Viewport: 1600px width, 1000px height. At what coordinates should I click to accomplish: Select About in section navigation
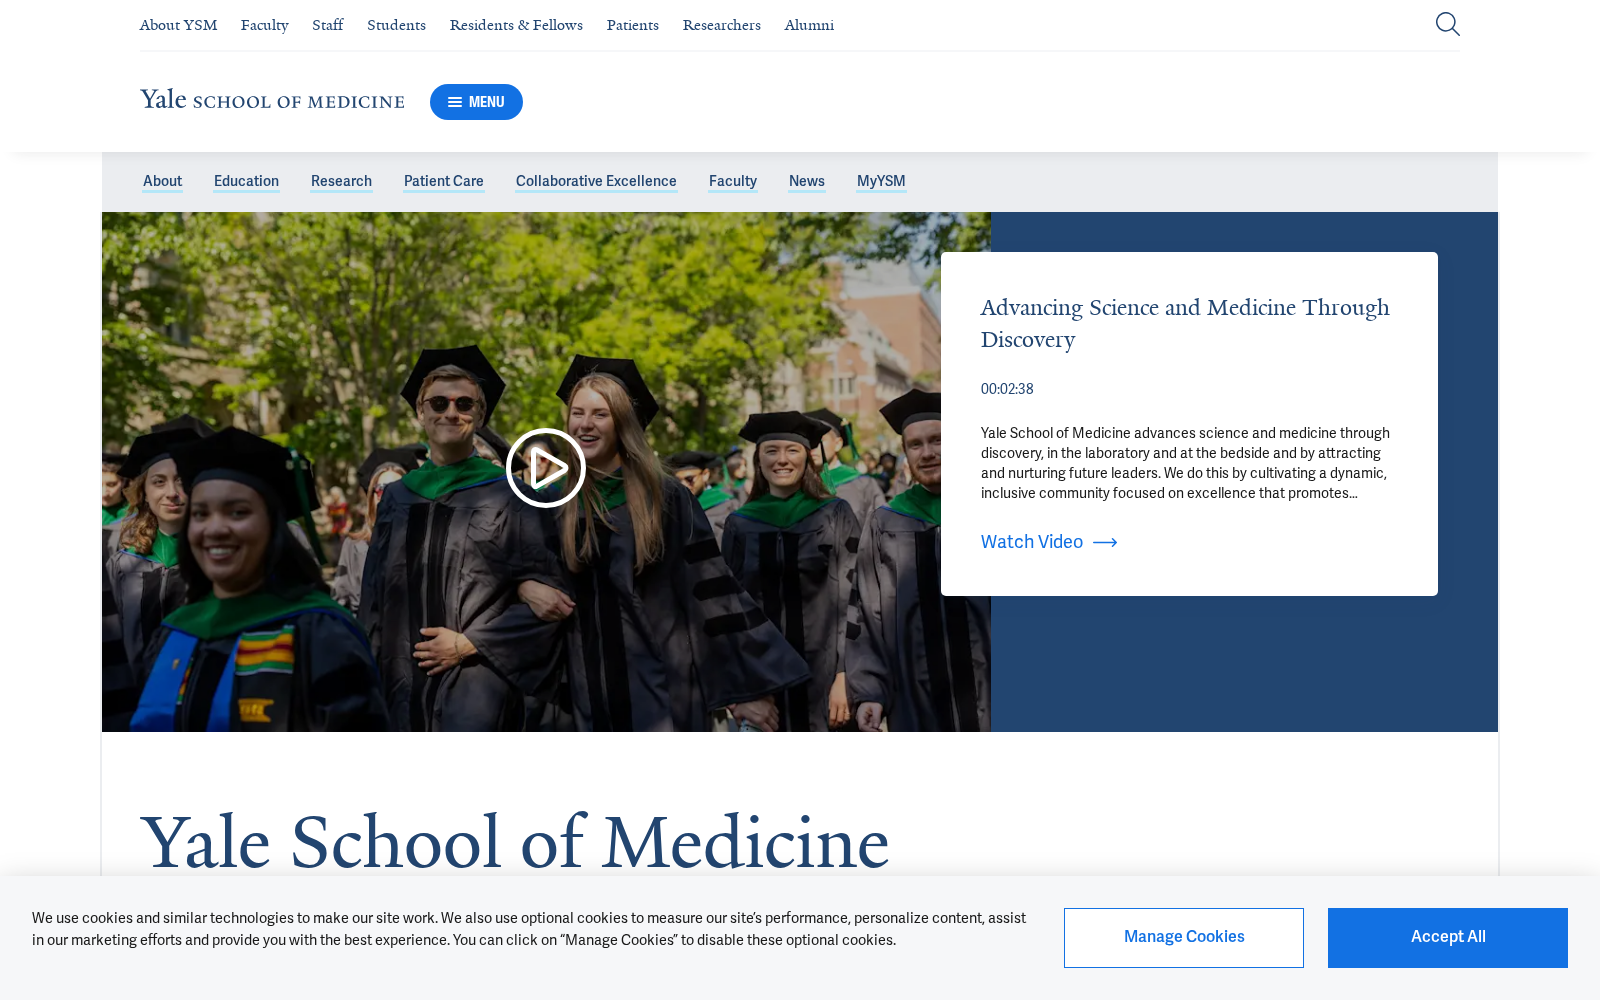162,181
